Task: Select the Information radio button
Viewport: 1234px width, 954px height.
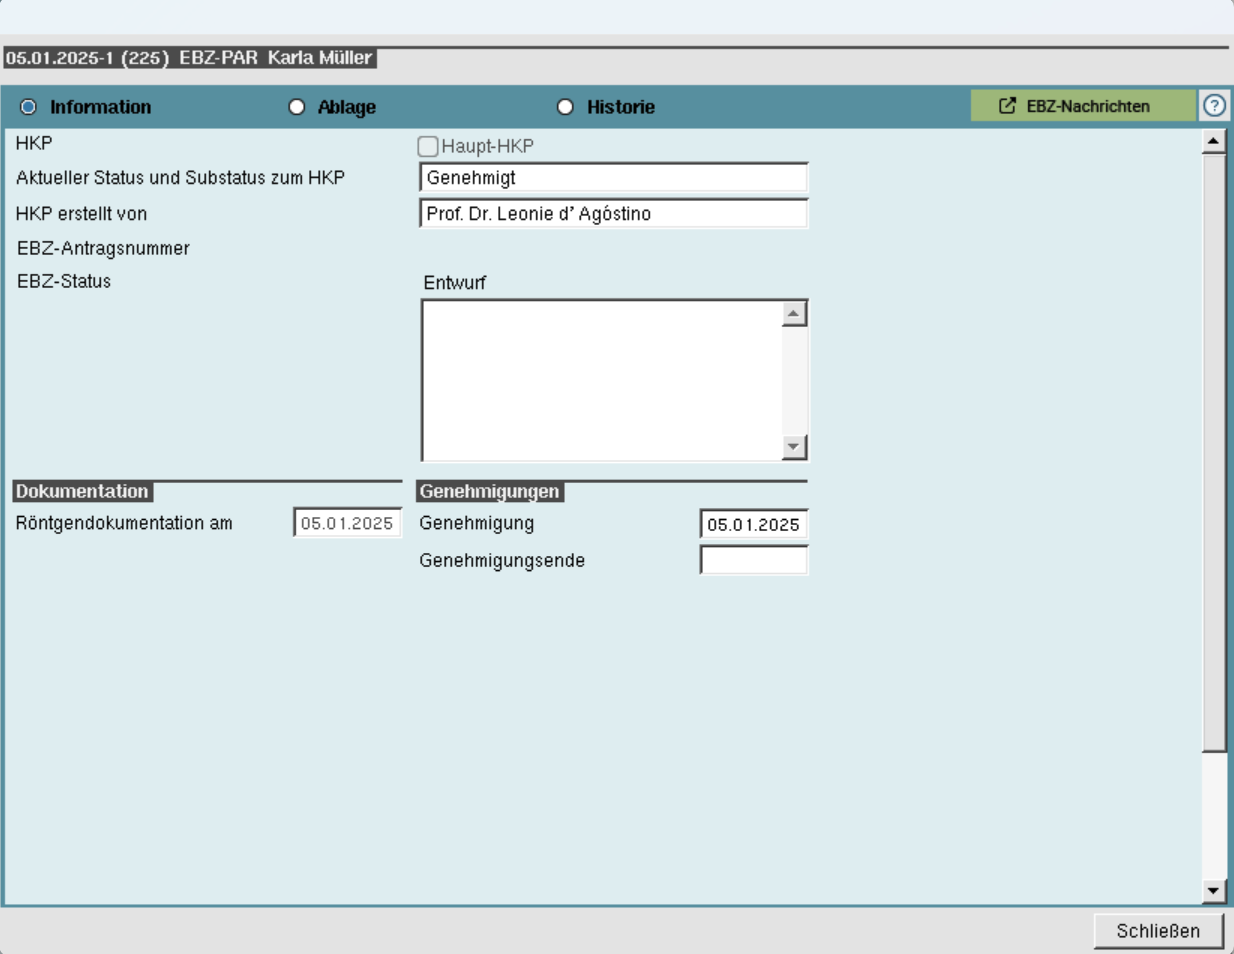Action: pyautogui.click(x=28, y=107)
